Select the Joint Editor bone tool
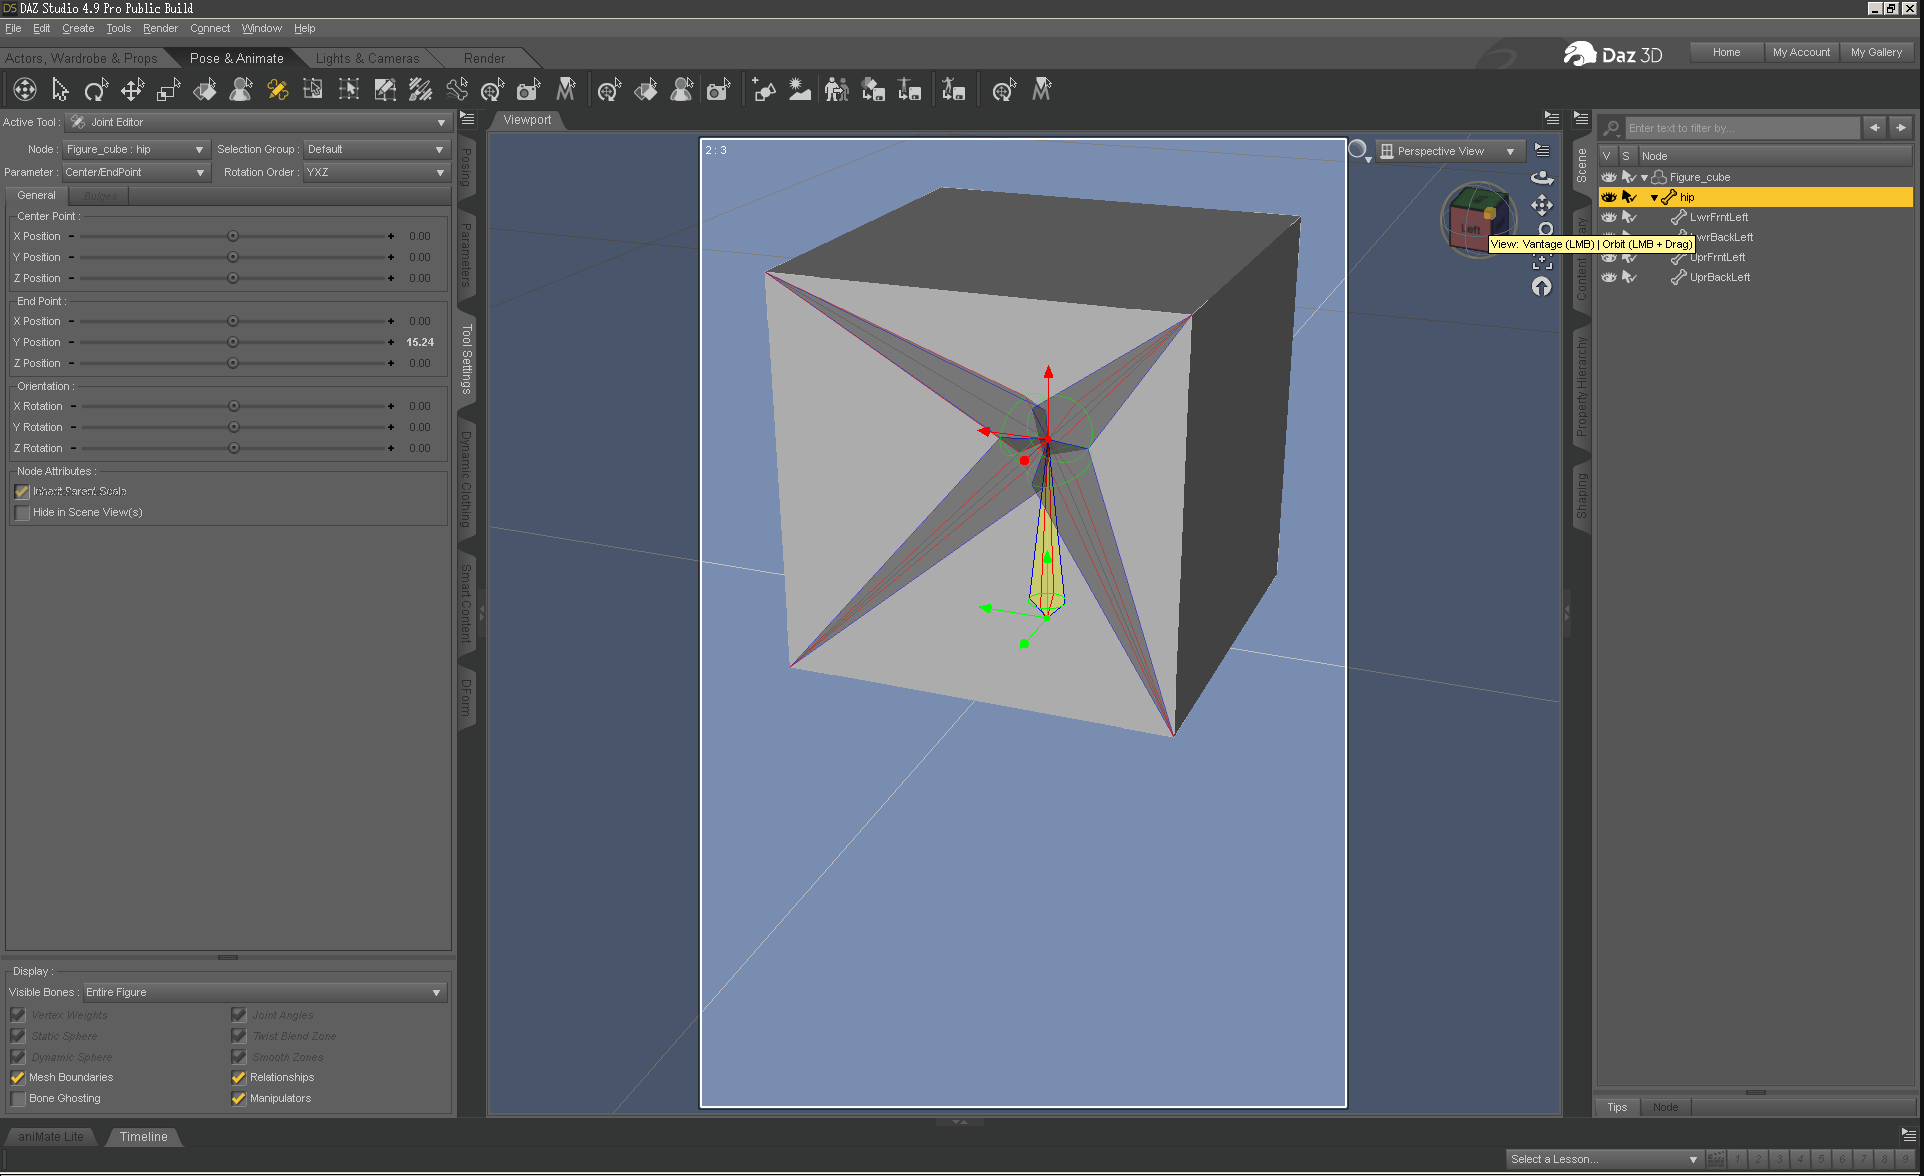The image size is (1924, 1176). (277, 90)
